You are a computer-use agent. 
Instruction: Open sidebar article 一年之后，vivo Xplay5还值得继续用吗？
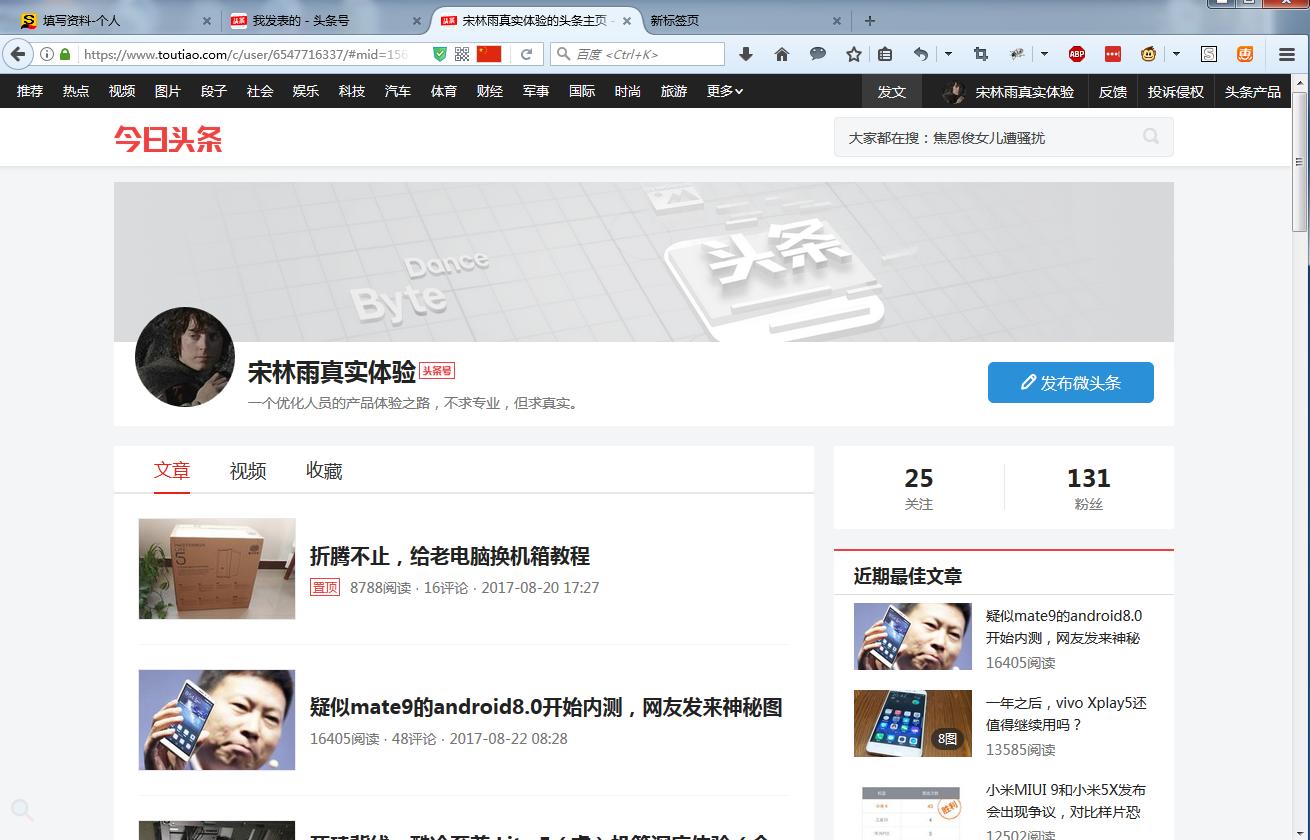click(x=1066, y=714)
